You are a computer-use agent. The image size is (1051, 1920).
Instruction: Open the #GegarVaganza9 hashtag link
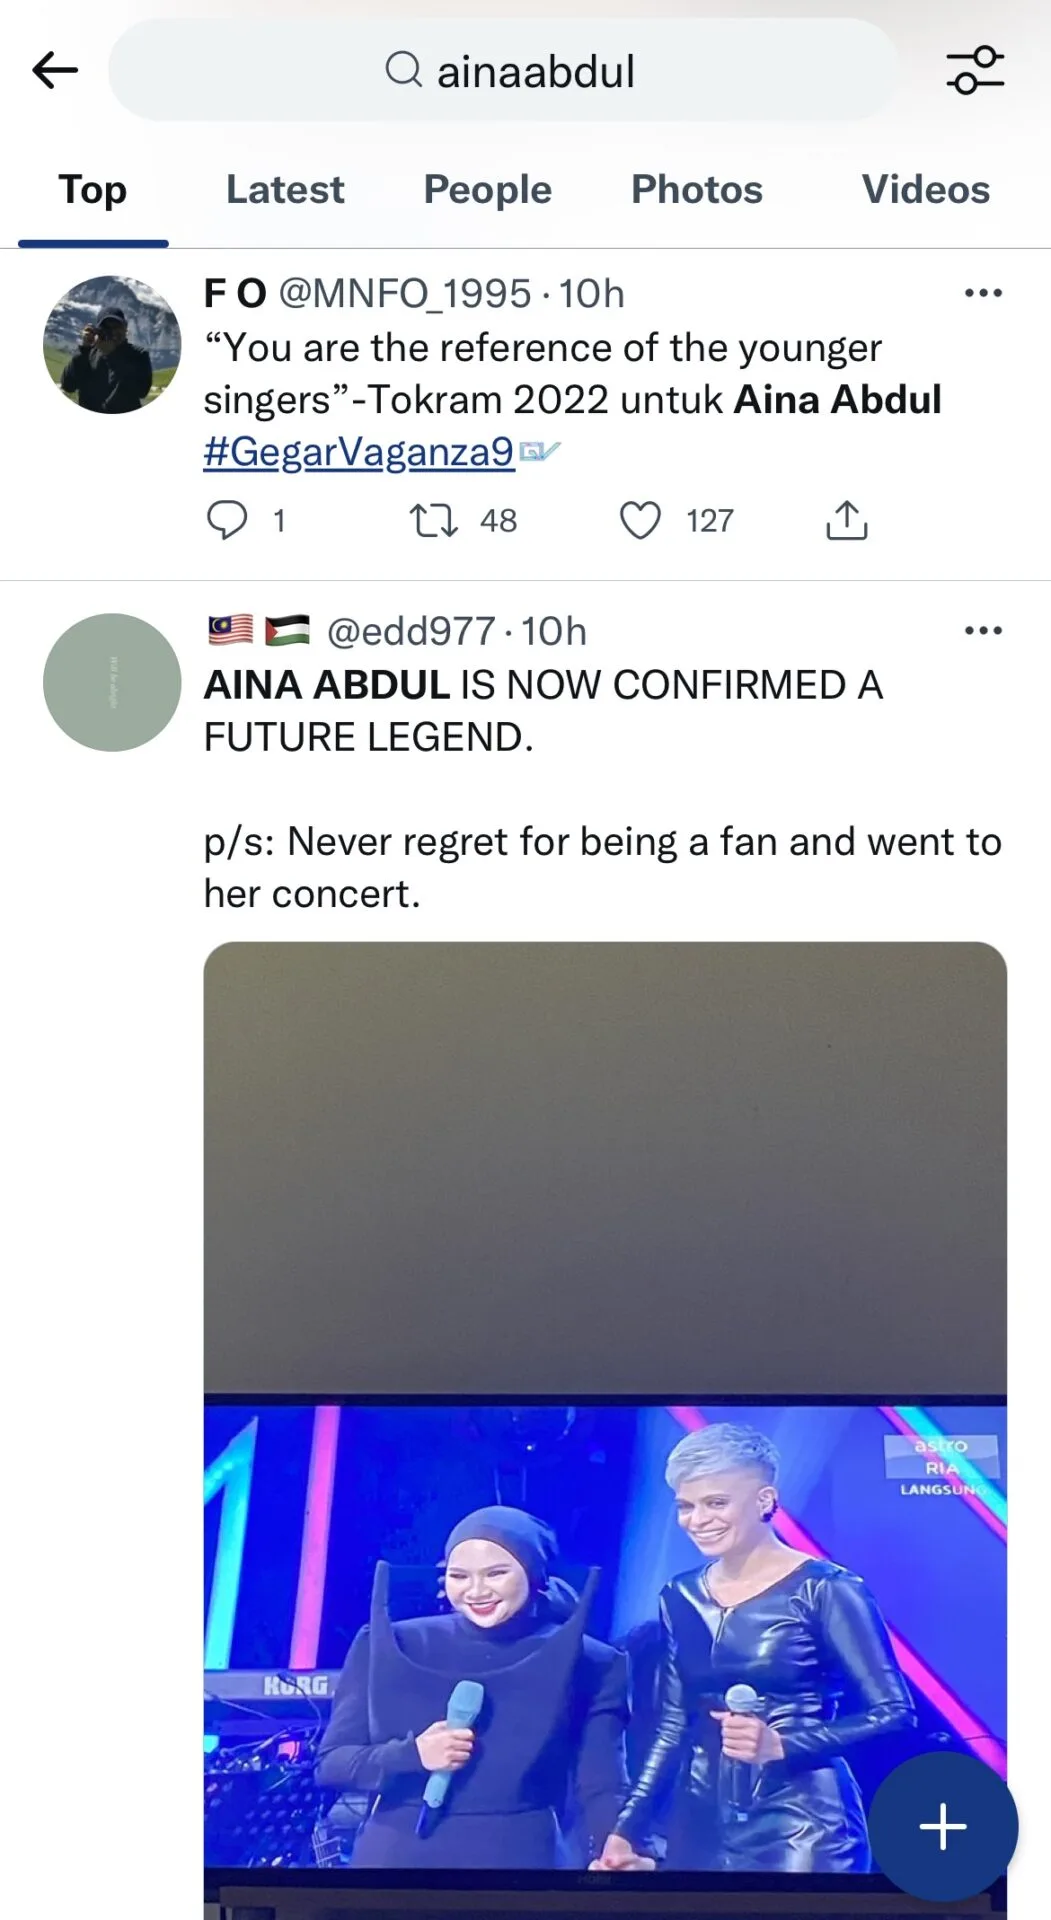pos(358,452)
